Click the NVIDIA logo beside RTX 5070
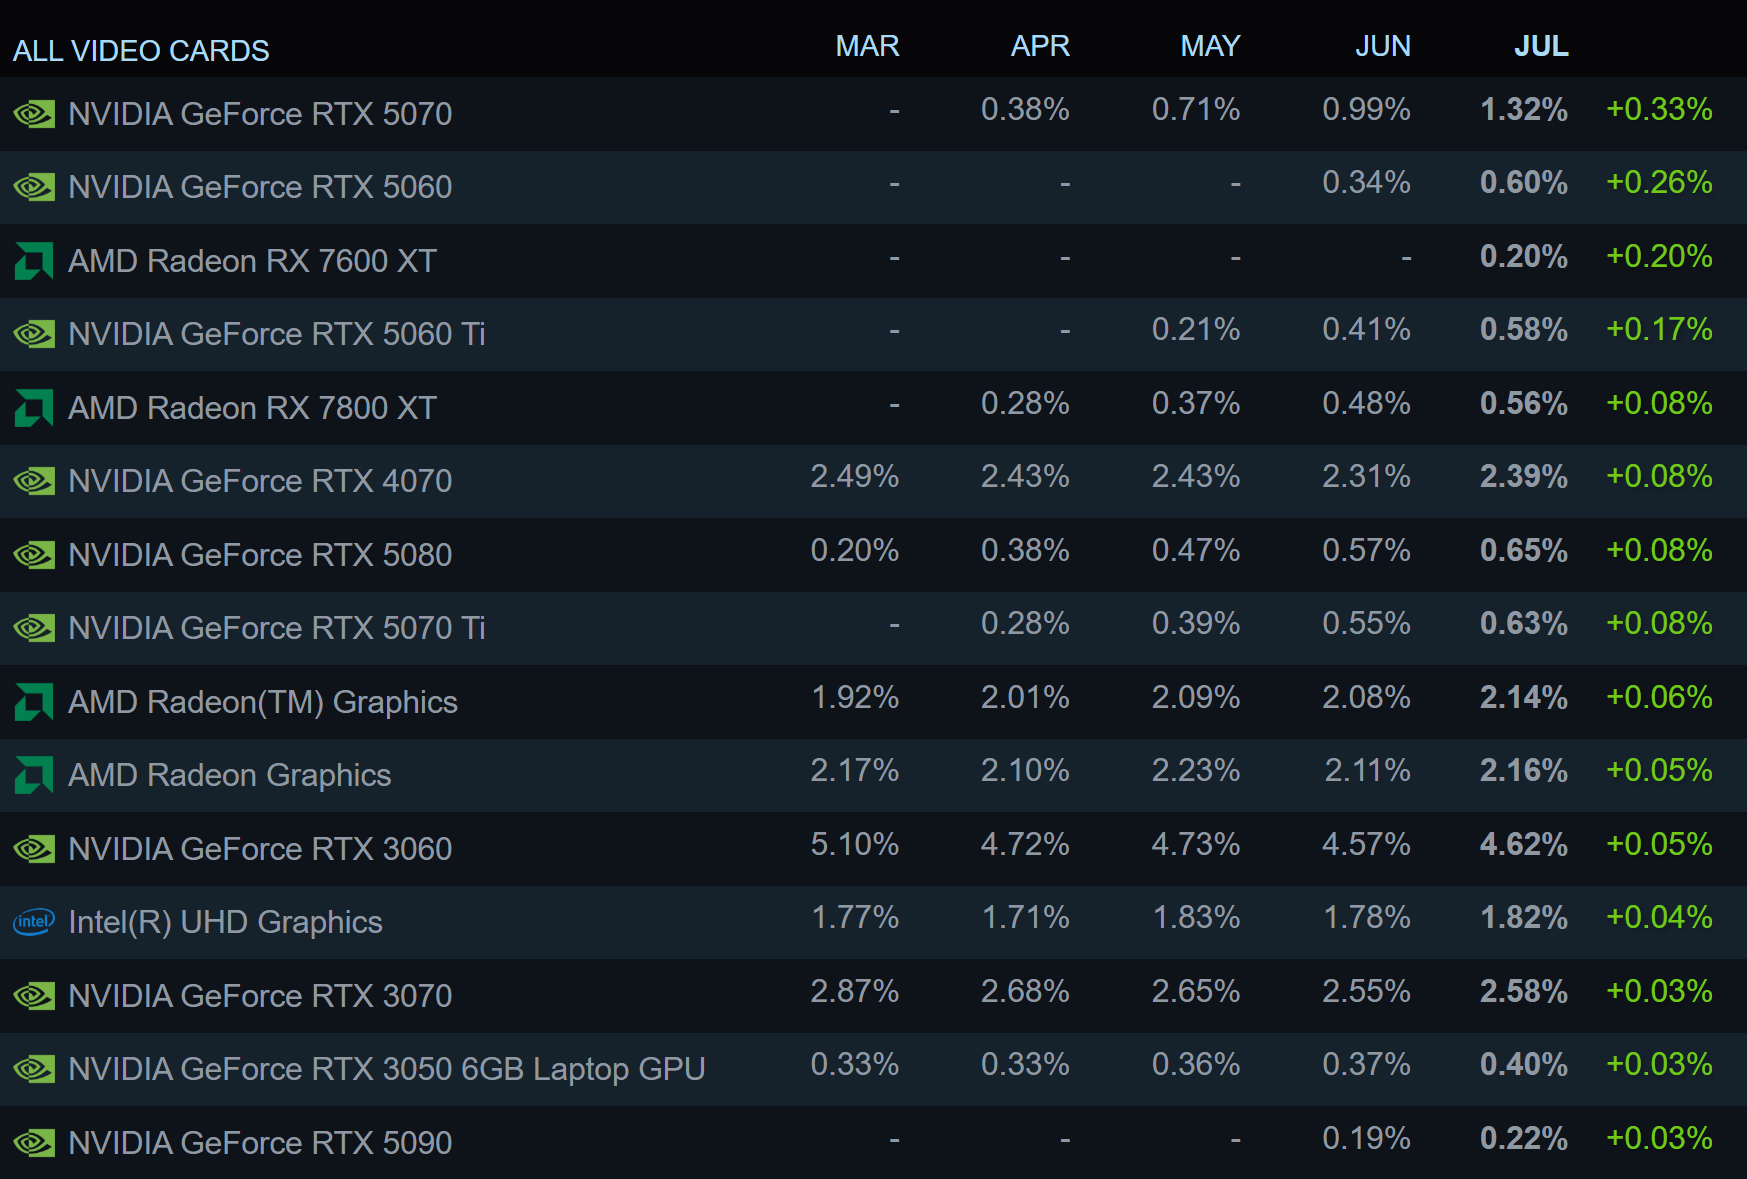1747x1179 pixels. click(34, 114)
